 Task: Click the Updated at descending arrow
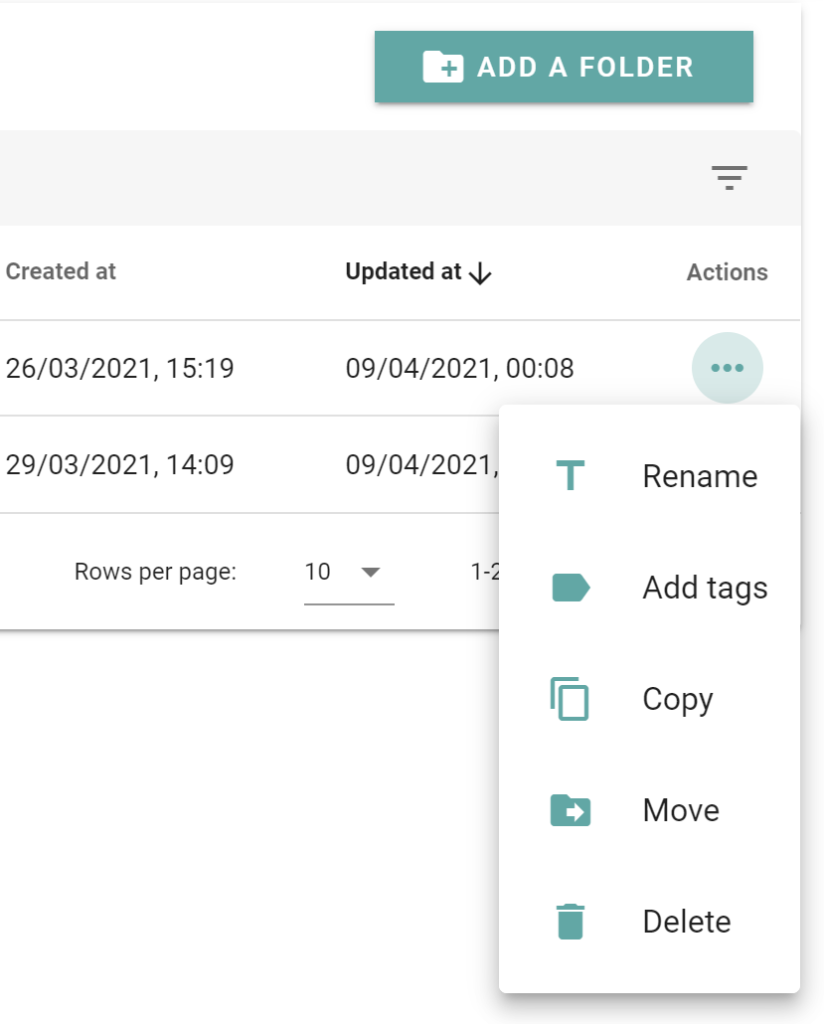point(481,273)
